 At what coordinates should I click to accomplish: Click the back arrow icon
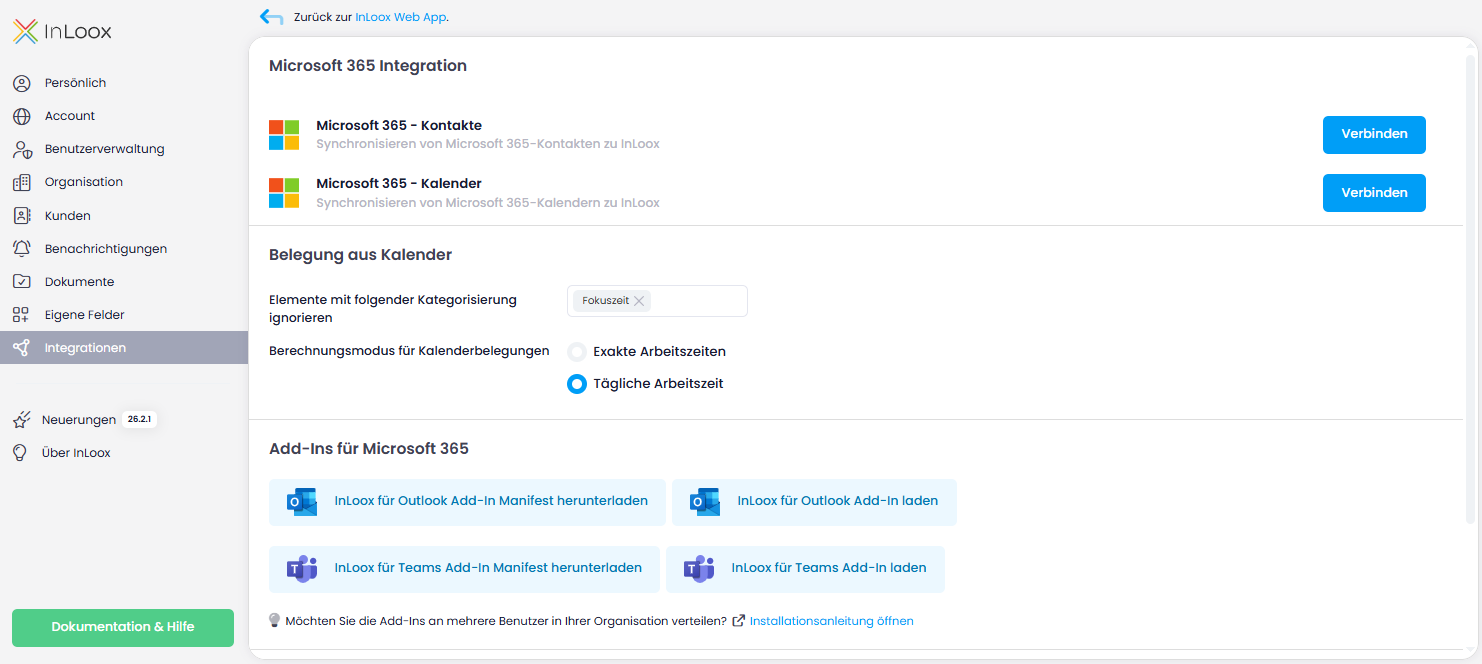pos(271,17)
